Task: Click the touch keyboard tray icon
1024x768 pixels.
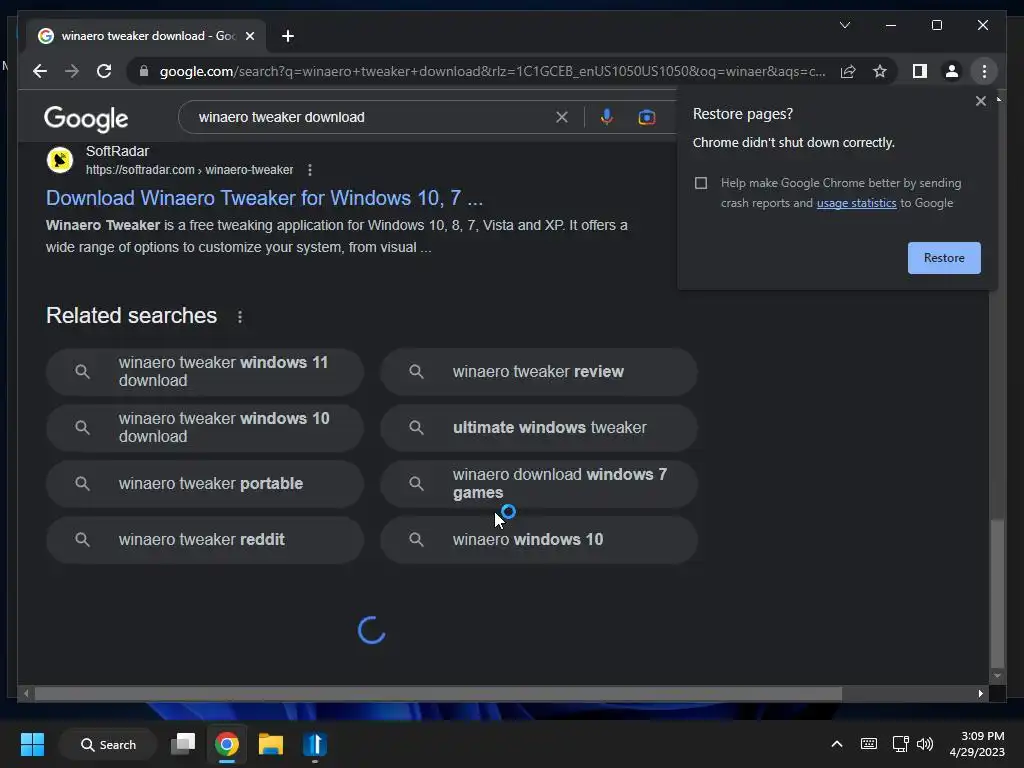Action: tap(869, 744)
